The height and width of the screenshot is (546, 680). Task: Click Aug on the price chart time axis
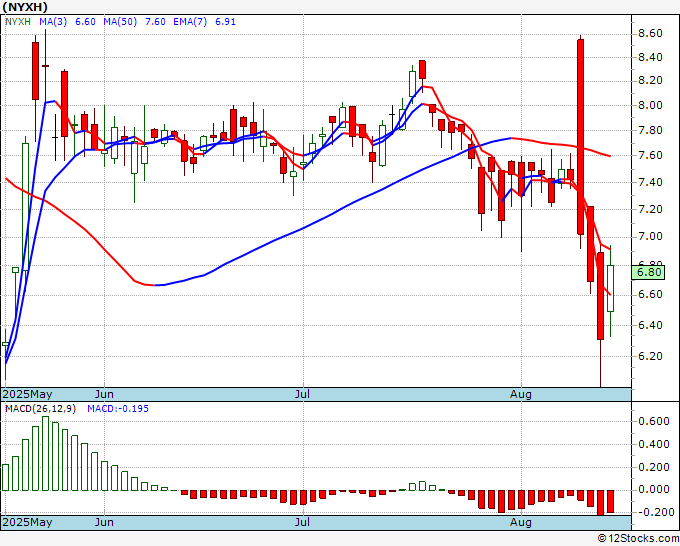click(x=520, y=394)
